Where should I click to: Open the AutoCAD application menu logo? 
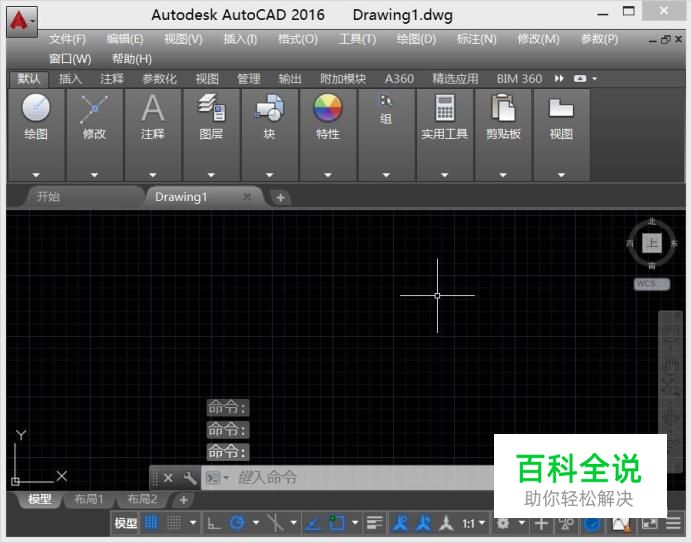(22, 20)
